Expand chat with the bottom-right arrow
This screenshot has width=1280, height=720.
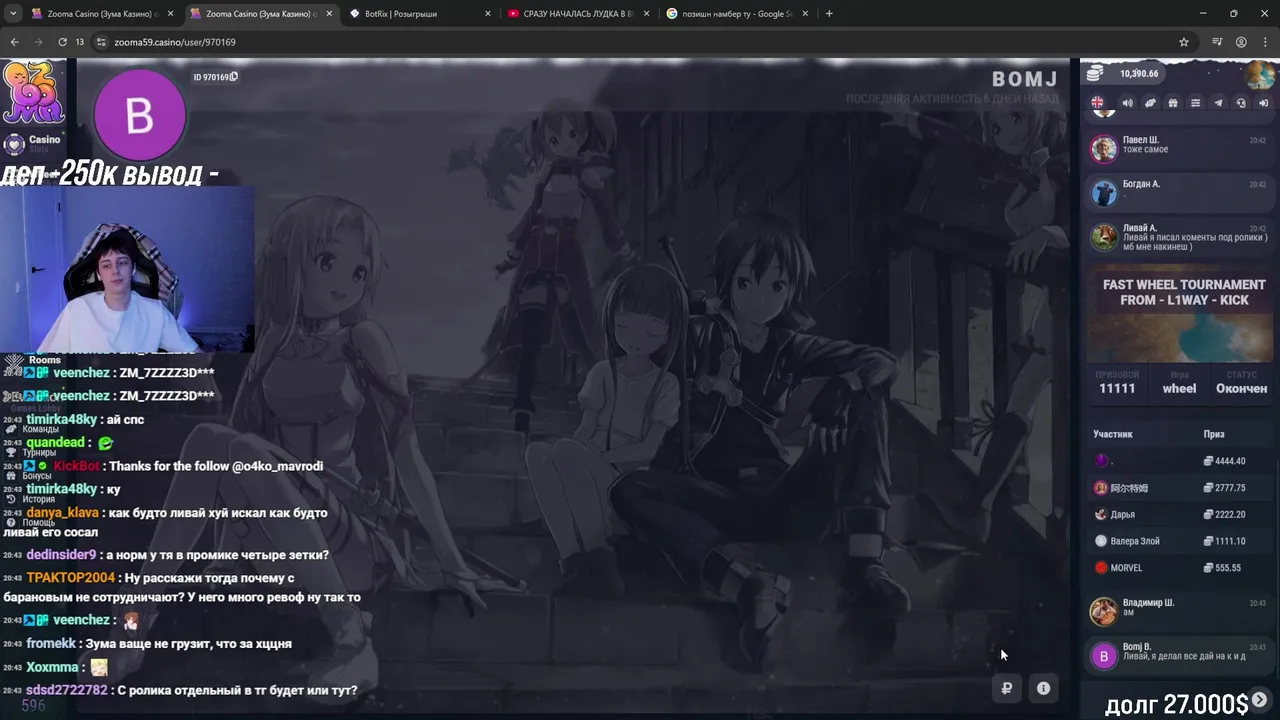pyautogui.click(x=1259, y=700)
